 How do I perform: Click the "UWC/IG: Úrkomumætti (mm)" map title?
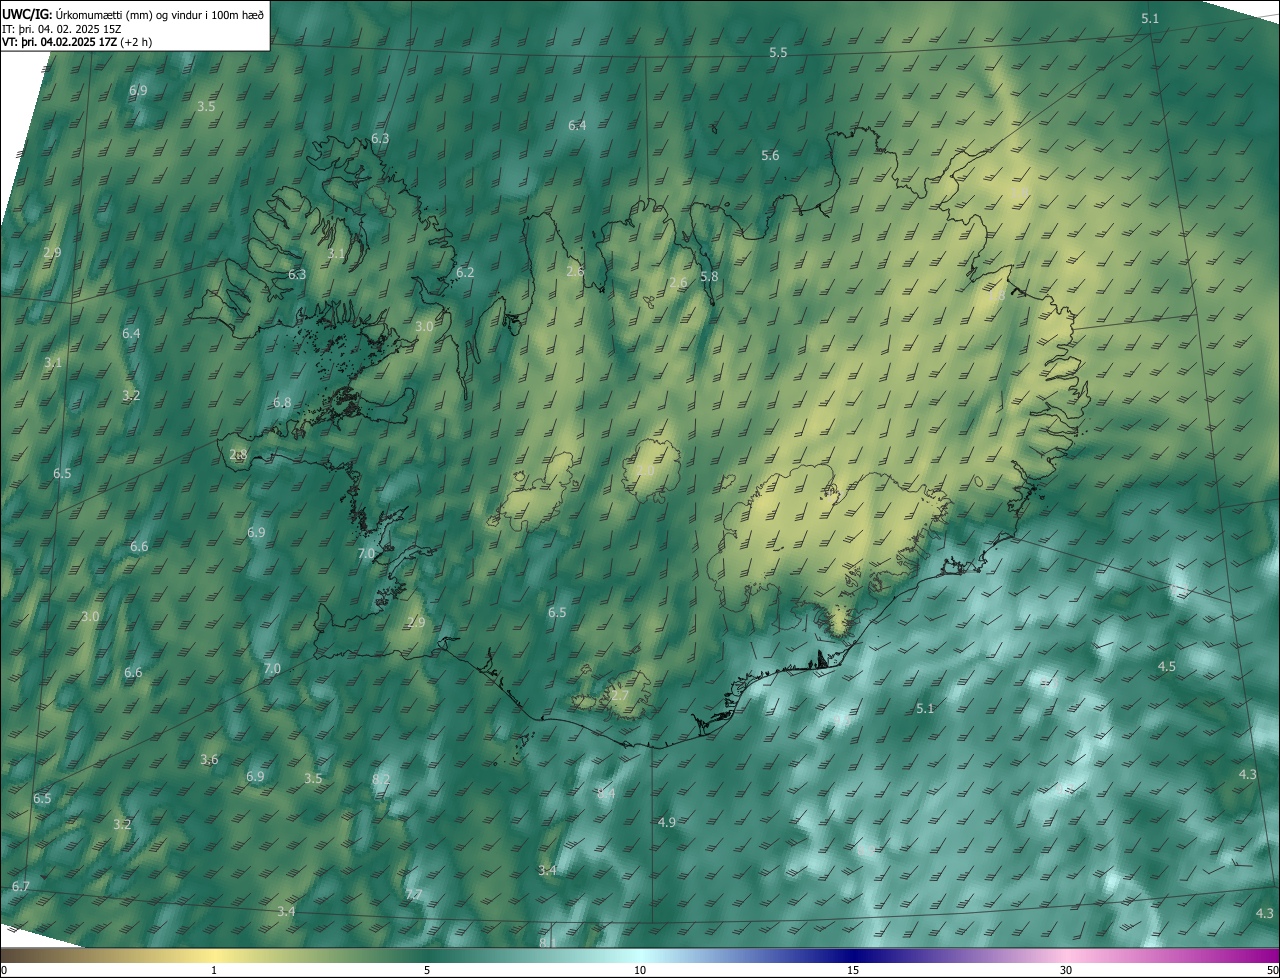click(134, 13)
